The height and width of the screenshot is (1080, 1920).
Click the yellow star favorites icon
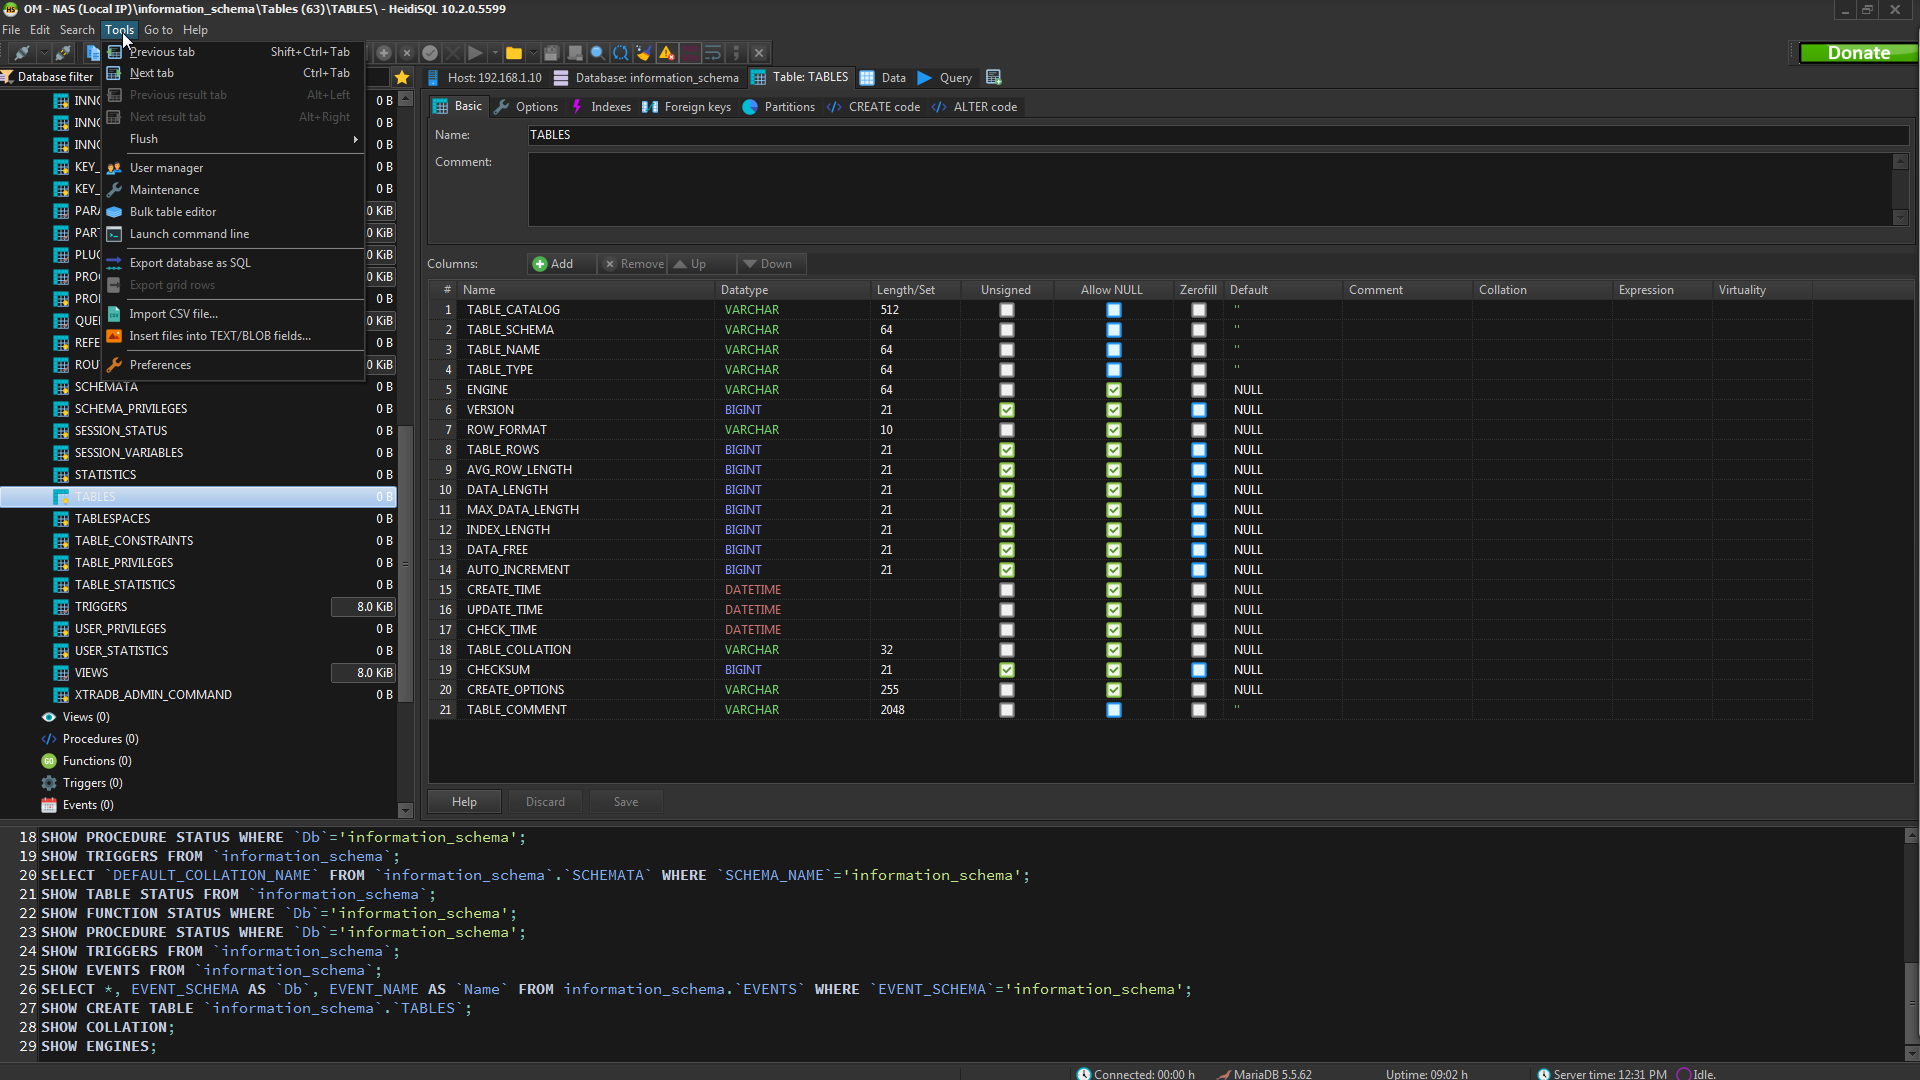click(x=402, y=78)
